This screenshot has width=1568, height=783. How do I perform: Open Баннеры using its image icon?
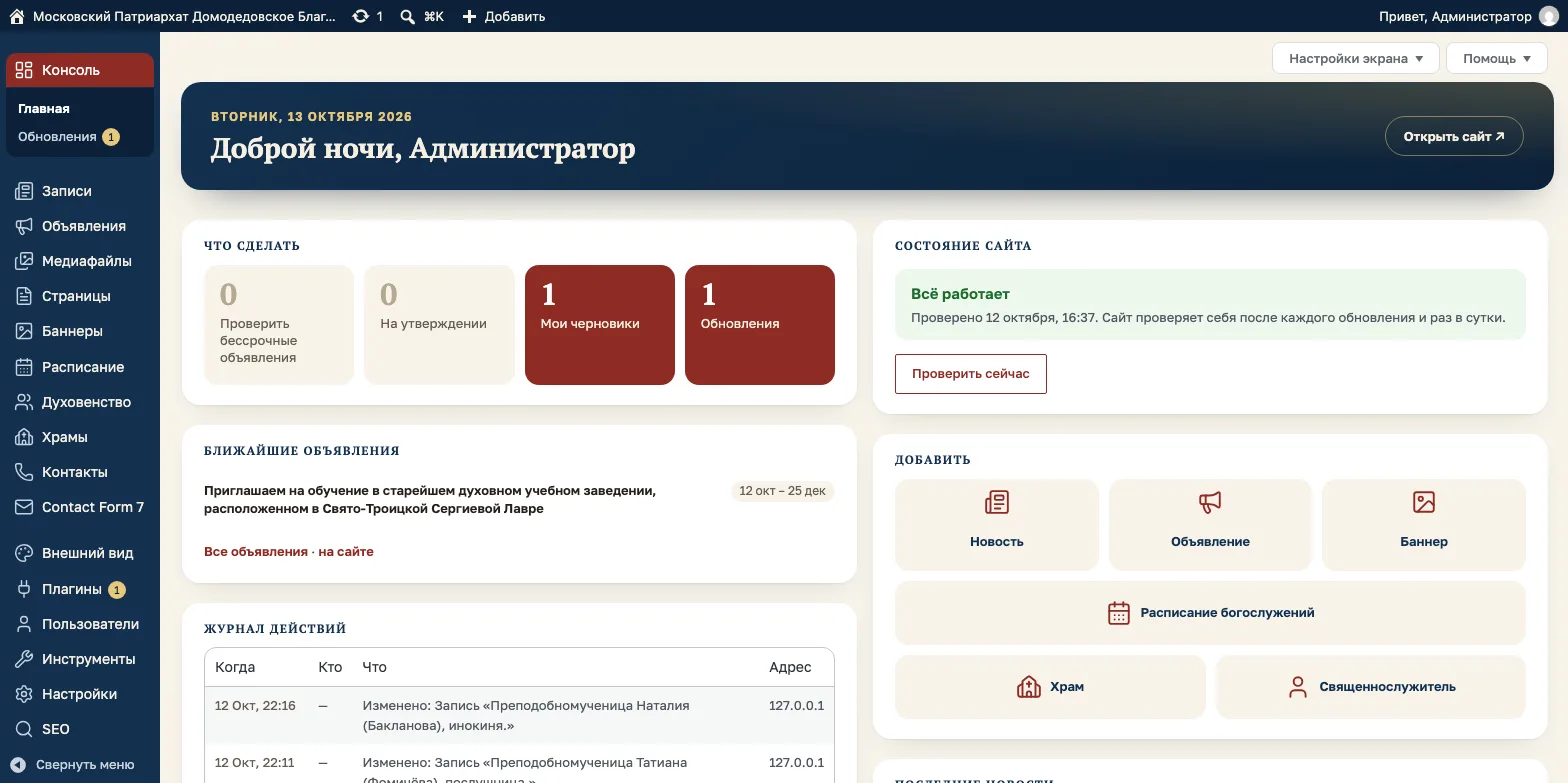point(24,331)
